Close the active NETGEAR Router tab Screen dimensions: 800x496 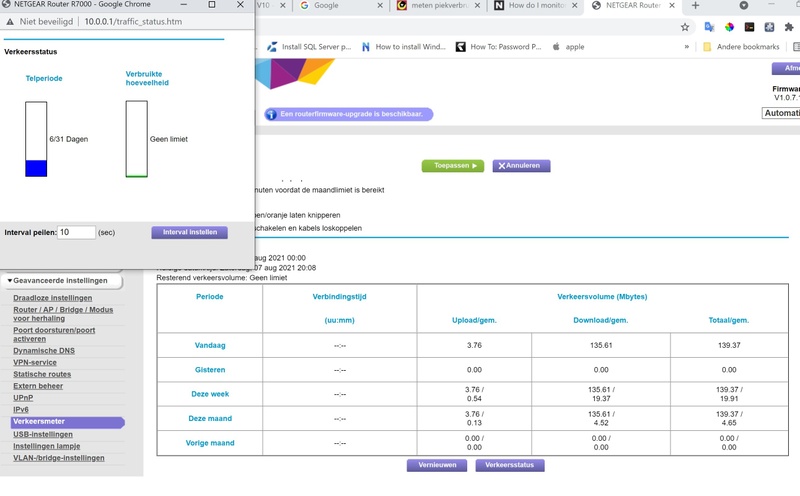coord(672,6)
